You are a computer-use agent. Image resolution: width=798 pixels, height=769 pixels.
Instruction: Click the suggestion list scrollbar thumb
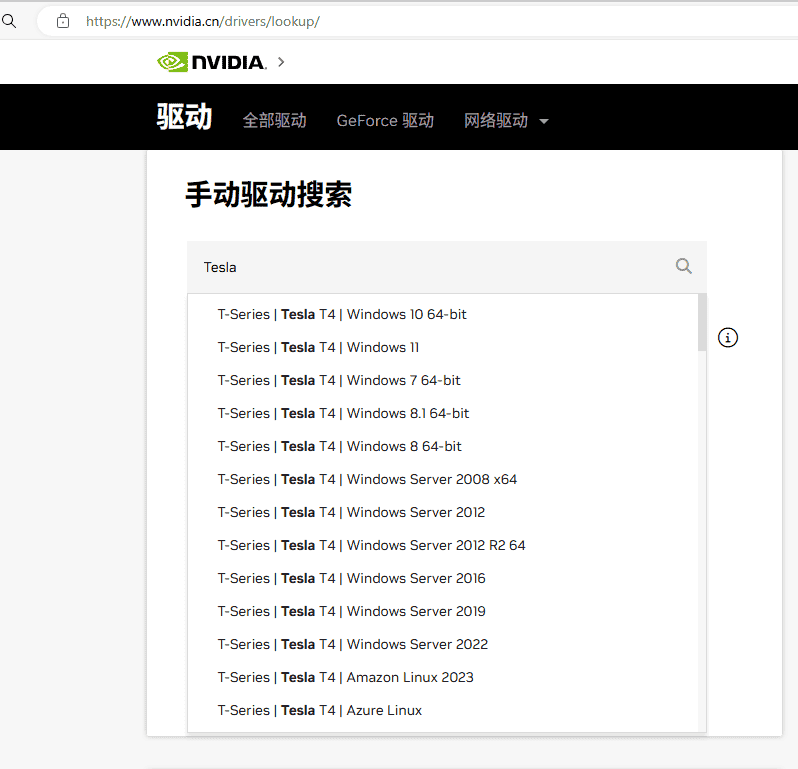tap(702, 322)
